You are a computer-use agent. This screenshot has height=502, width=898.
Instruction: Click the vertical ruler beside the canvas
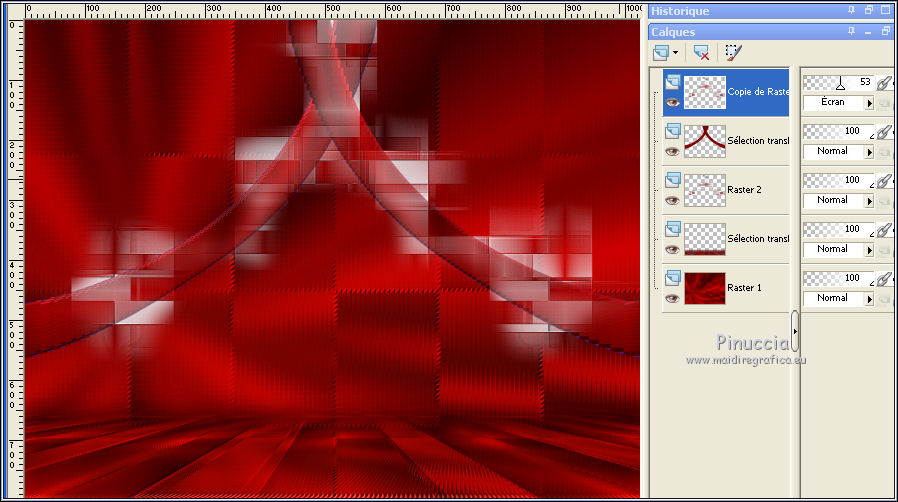click(x=16, y=259)
